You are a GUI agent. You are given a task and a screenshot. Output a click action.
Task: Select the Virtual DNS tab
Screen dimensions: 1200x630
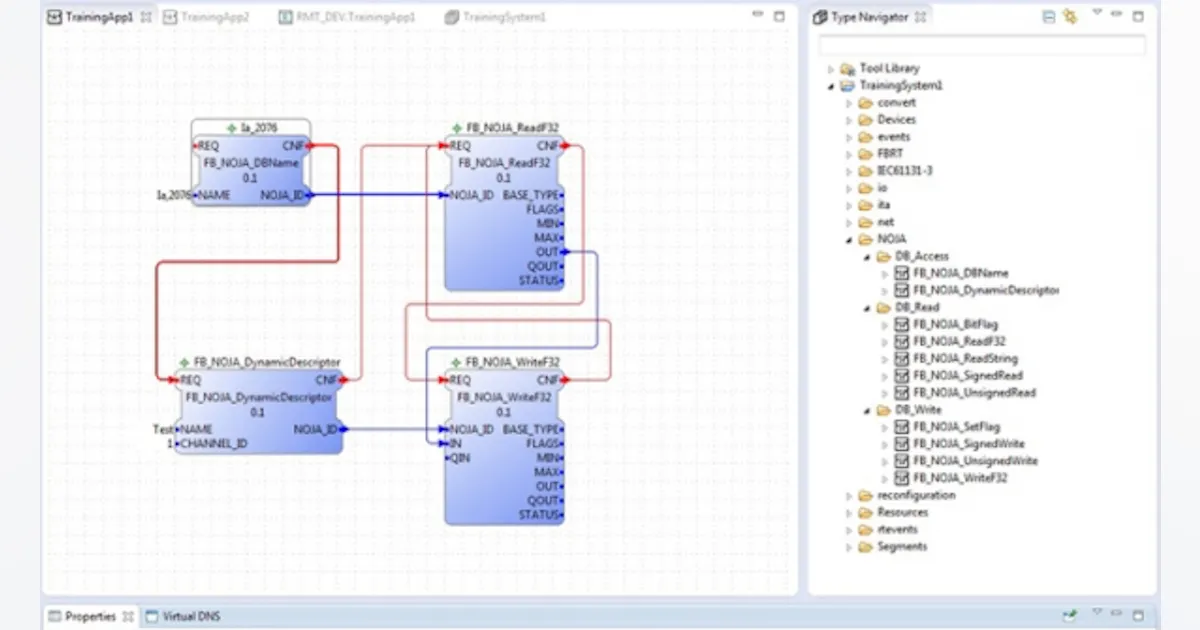(183, 616)
